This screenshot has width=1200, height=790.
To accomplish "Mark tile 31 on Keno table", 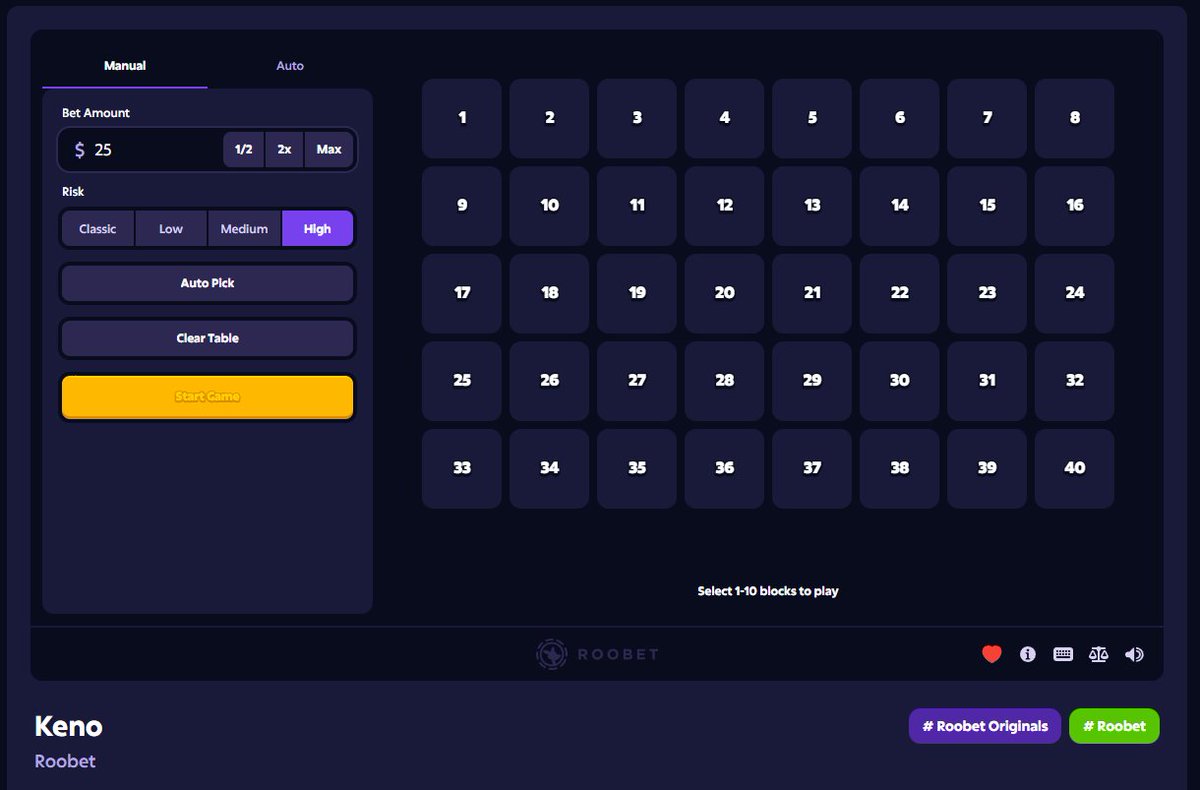I will 987,381.
